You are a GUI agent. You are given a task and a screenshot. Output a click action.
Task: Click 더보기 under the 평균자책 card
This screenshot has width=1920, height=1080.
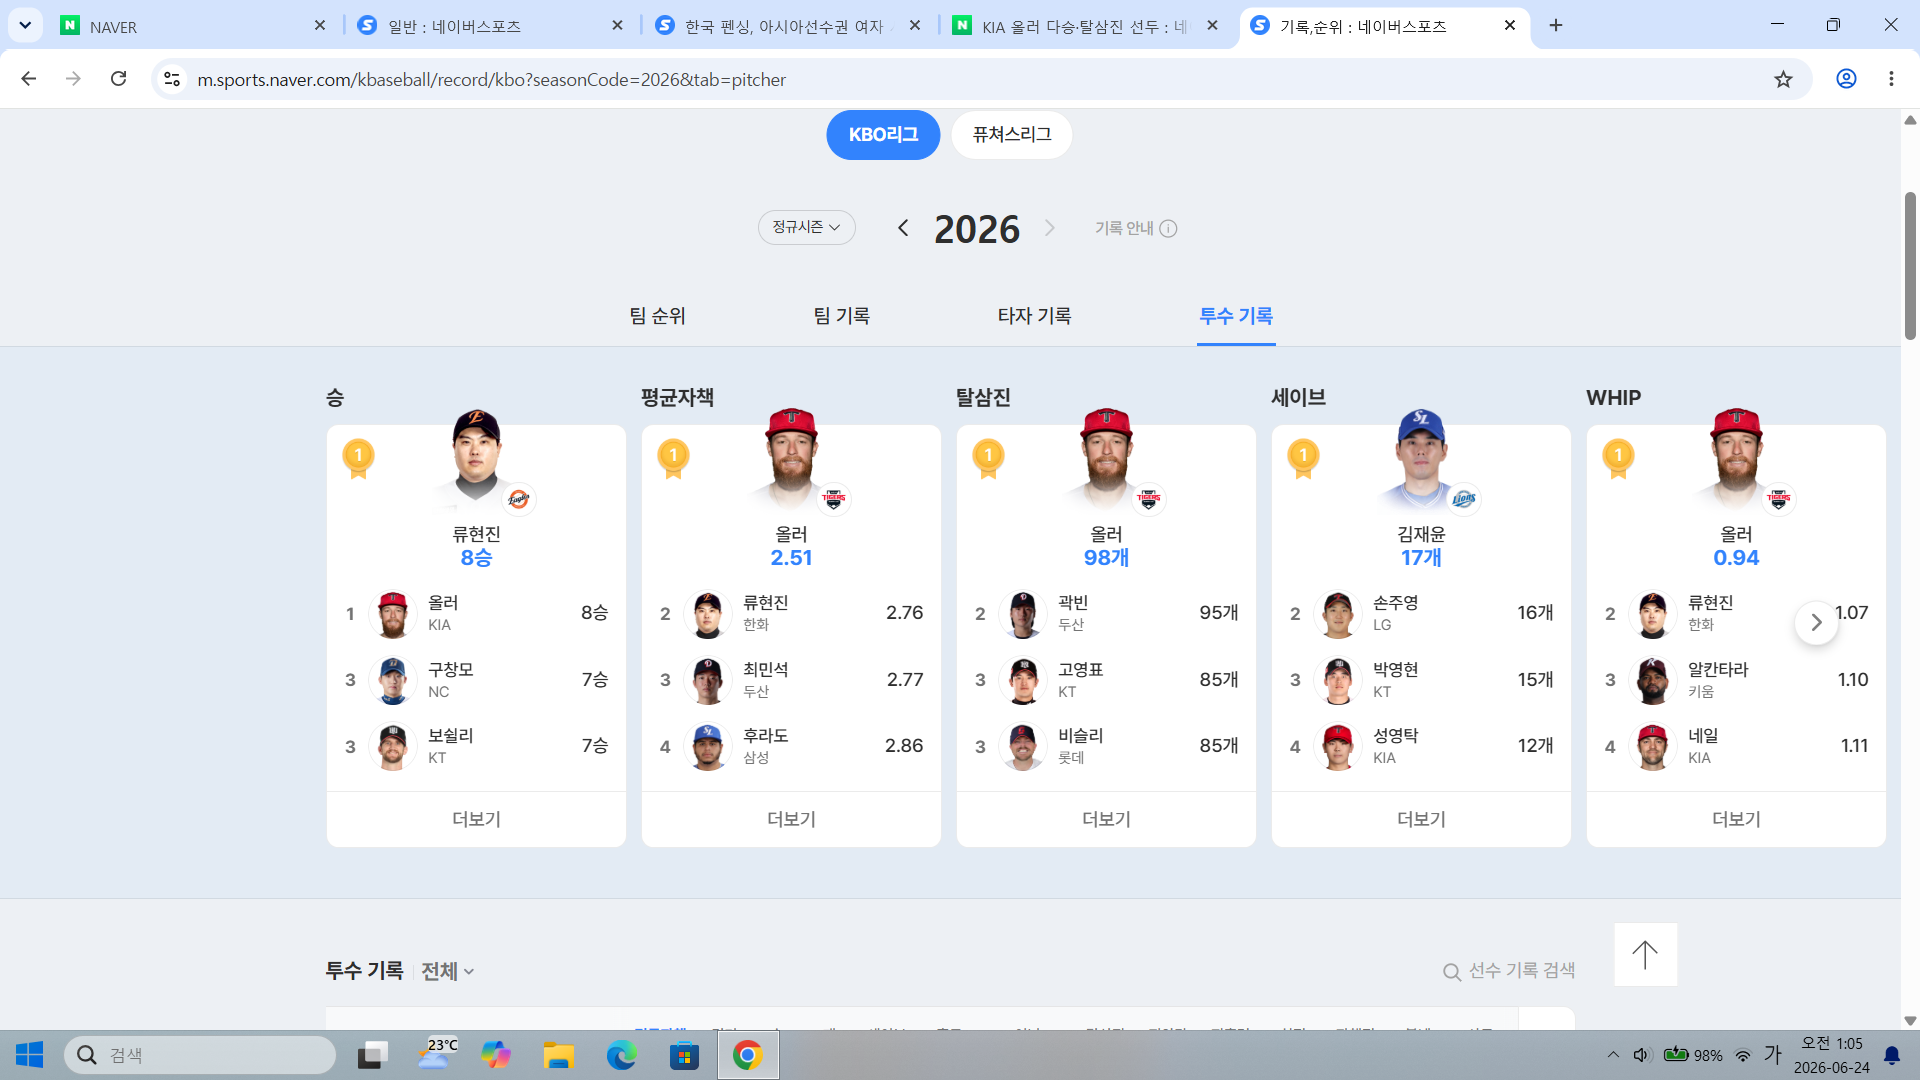click(791, 819)
